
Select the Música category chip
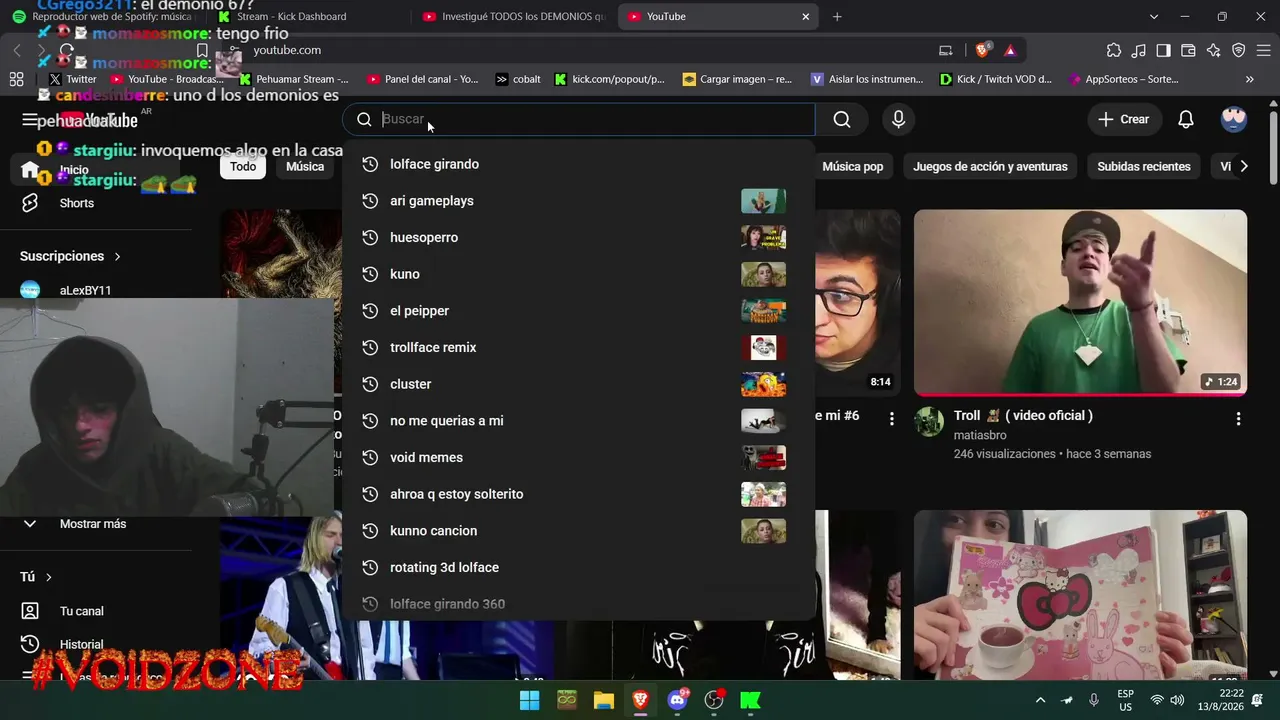point(305,167)
